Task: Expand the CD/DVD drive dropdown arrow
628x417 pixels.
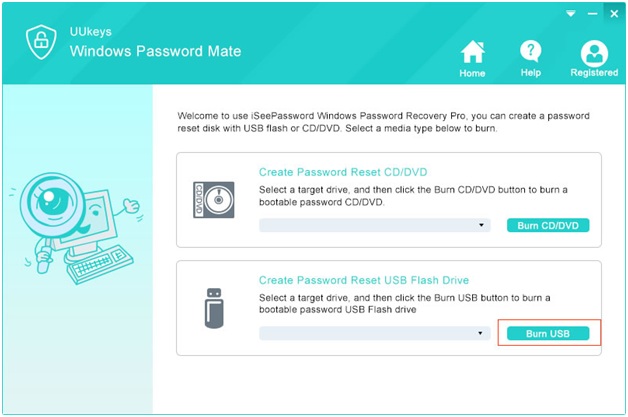Action: [481, 225]
